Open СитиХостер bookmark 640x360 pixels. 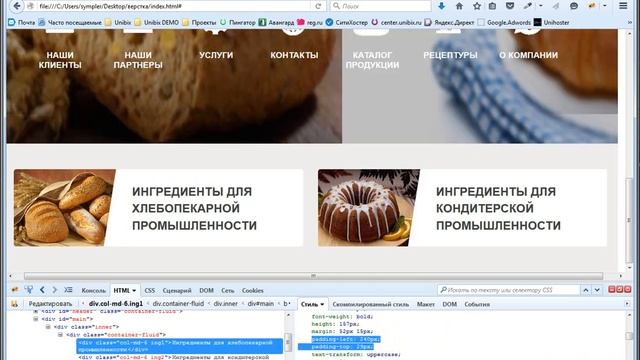pyautogui.click(x=347, y=22)
